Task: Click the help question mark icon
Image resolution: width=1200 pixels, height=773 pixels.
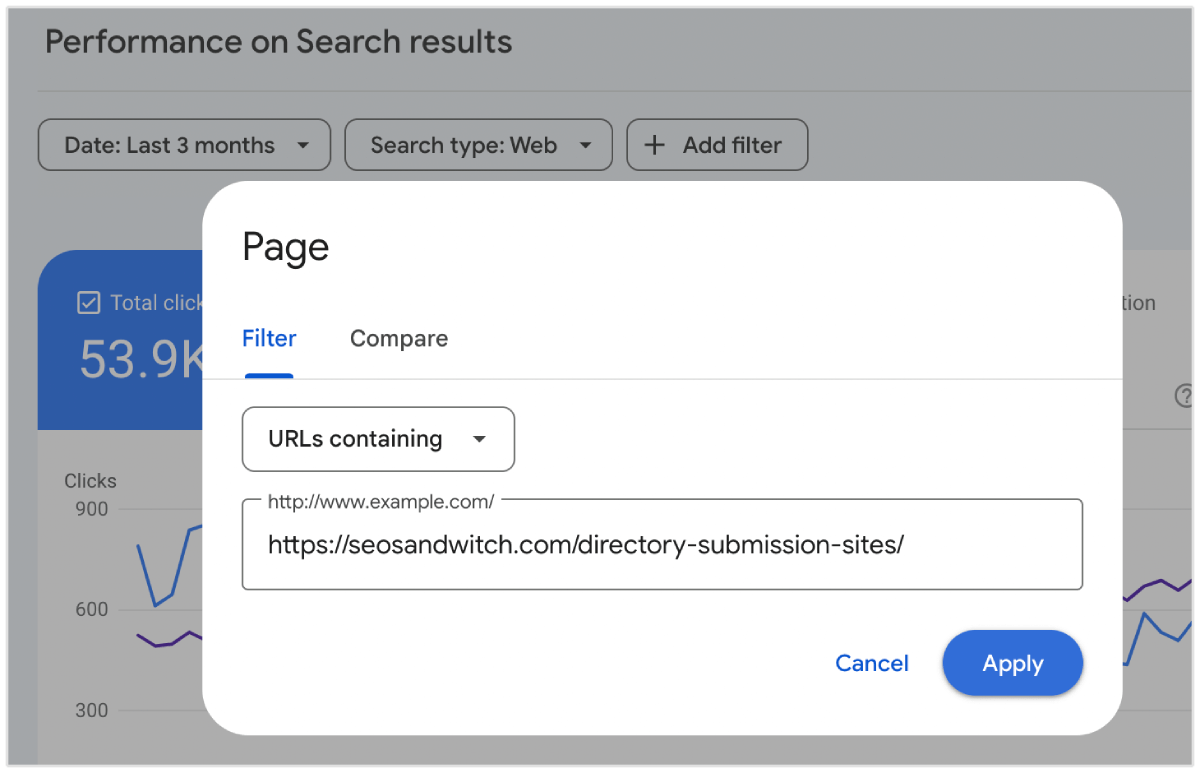Action: pyautogui.click(x=1185, y=396)
